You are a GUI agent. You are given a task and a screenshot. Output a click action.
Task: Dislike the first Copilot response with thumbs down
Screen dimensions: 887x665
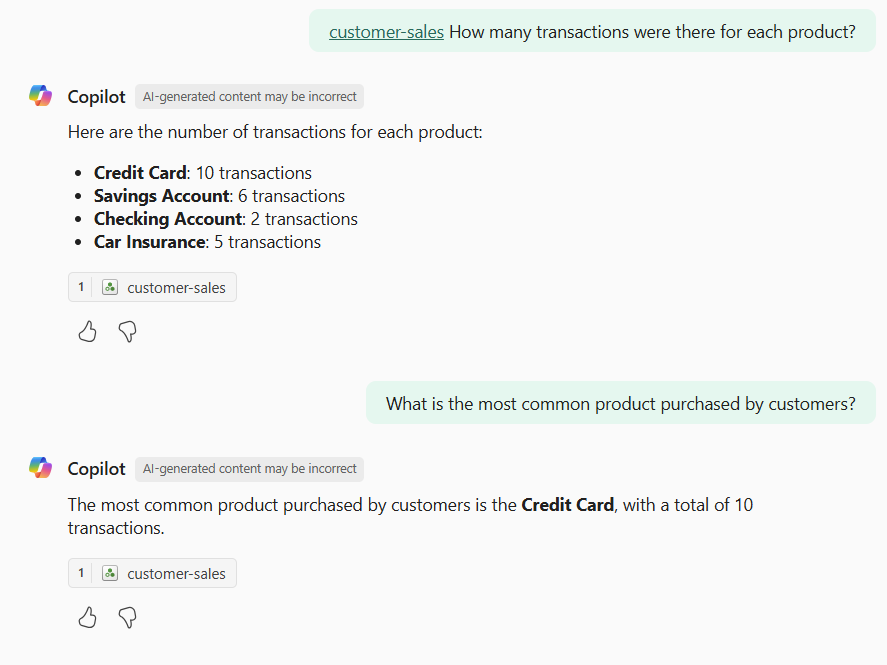point(128,331)
